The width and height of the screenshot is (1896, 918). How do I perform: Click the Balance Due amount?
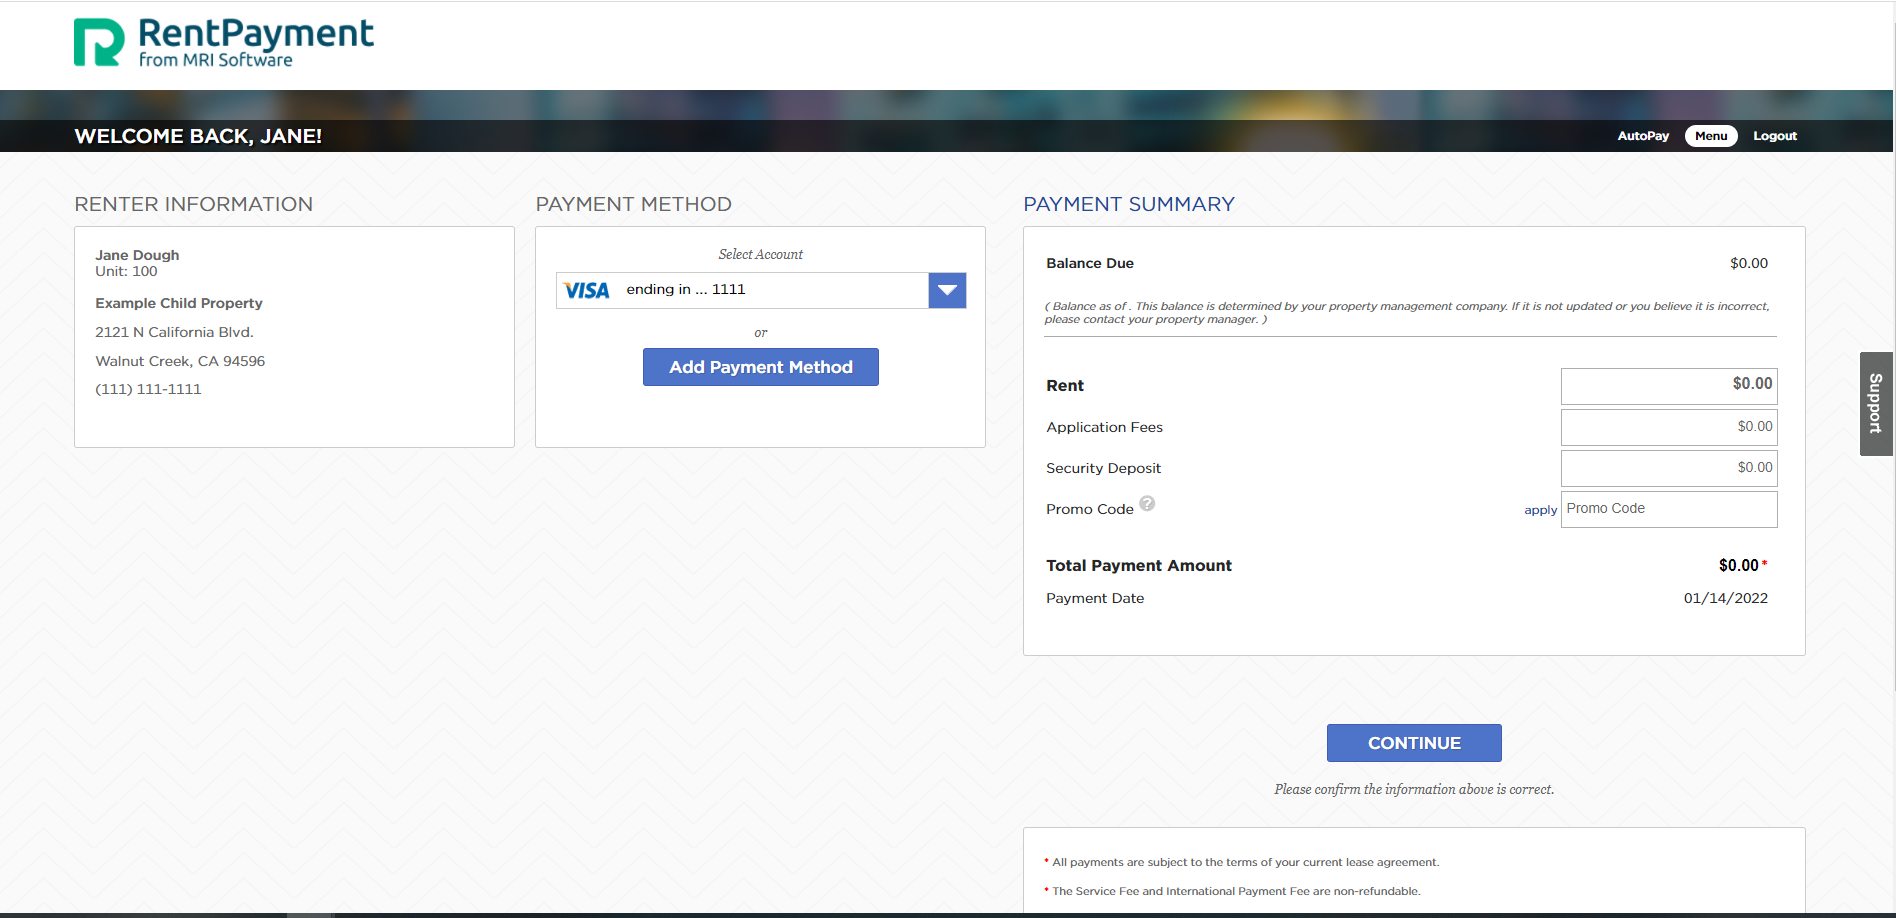1748,263
